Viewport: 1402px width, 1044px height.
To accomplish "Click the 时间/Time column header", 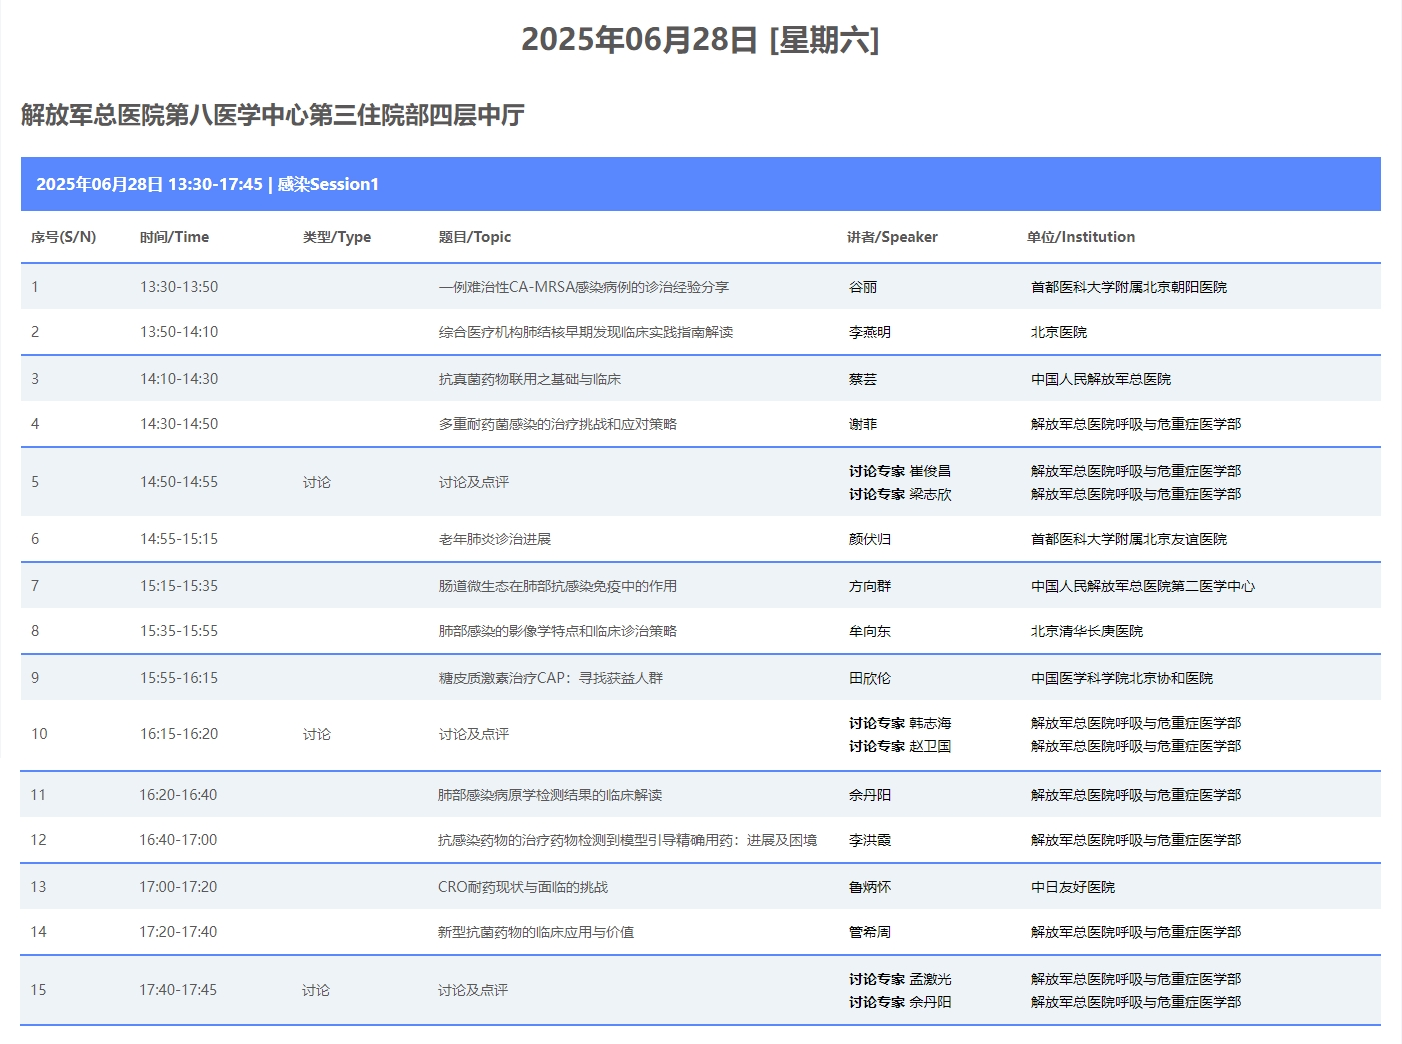I will (x=174, y=237).
